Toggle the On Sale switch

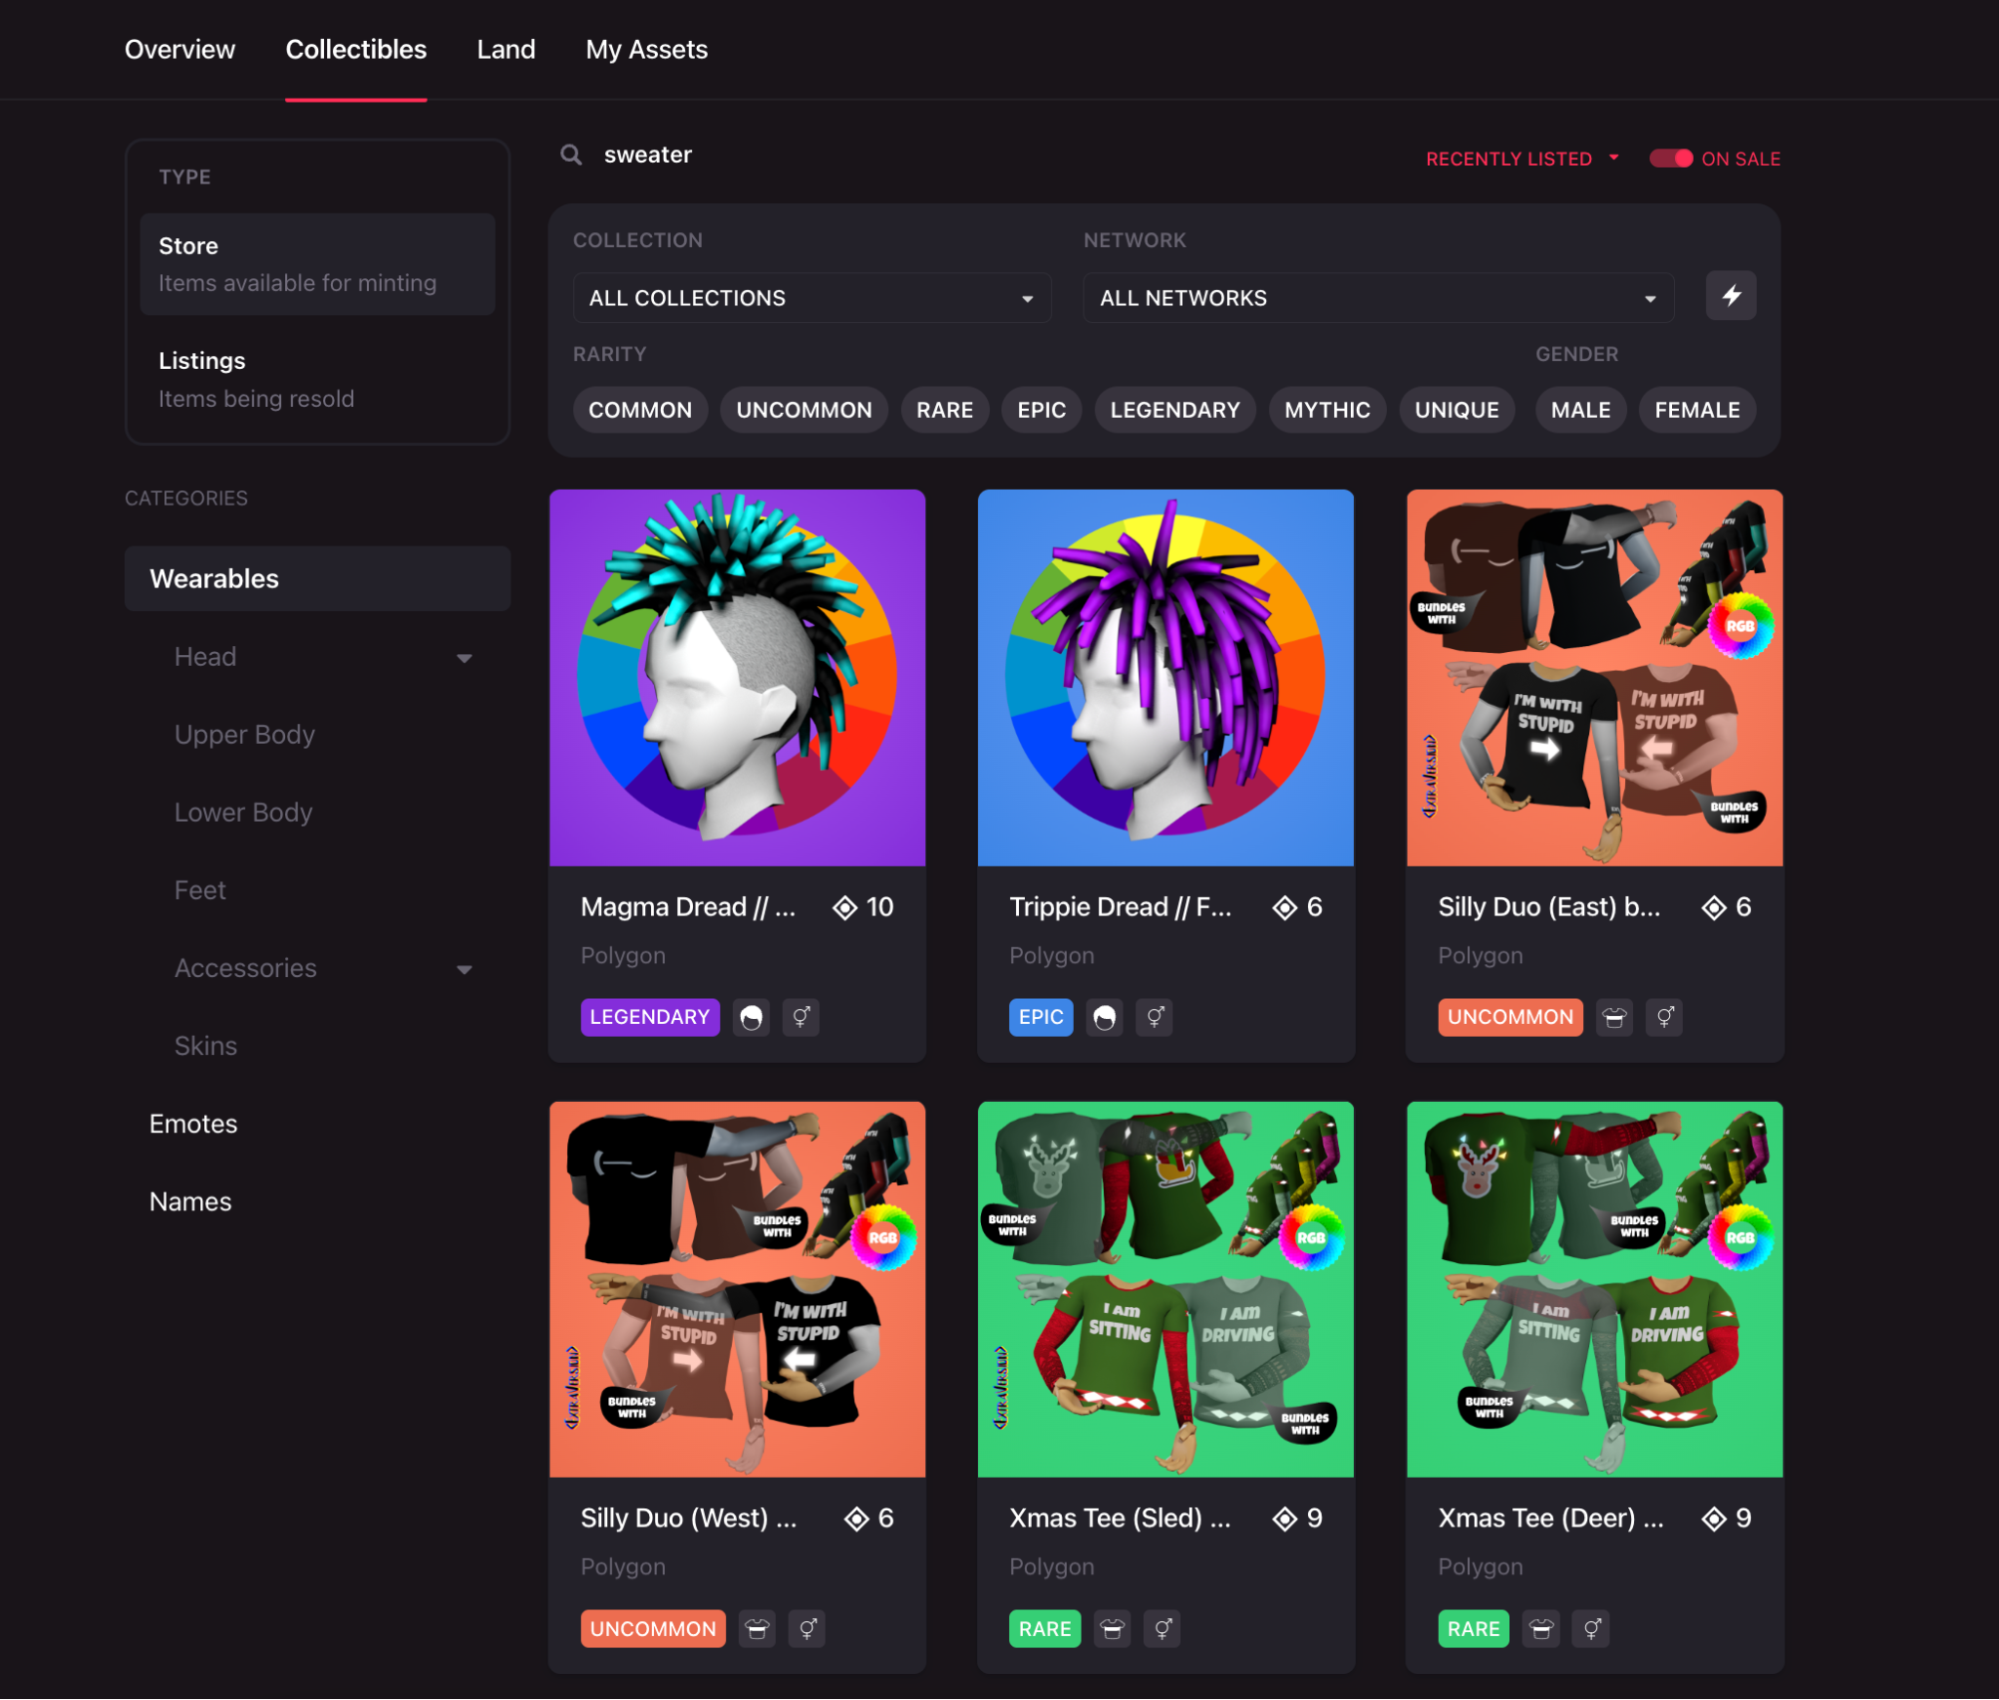(1670, 159)
